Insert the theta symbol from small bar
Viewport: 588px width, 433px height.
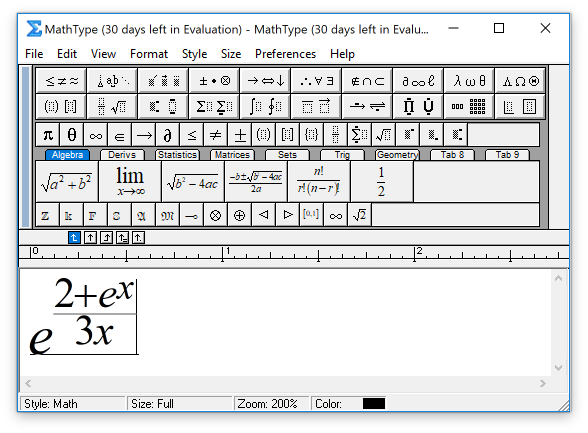pyautogui.click(x=72, y=135)
